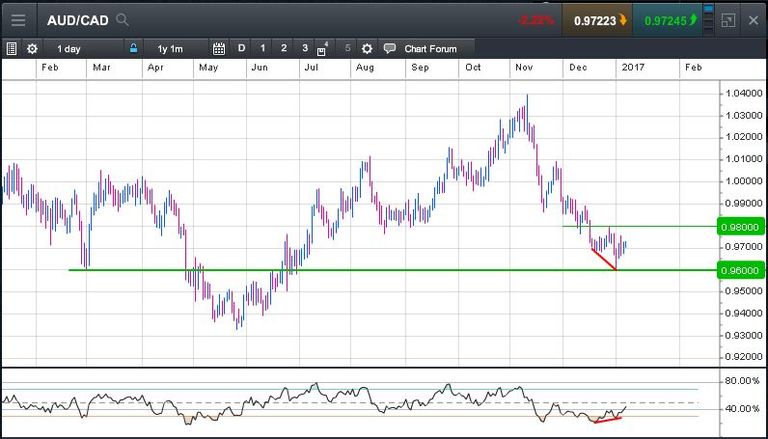Open settings gear next to Chart Forum
This screenshot has height=439, width=768.
pos(367,49)
